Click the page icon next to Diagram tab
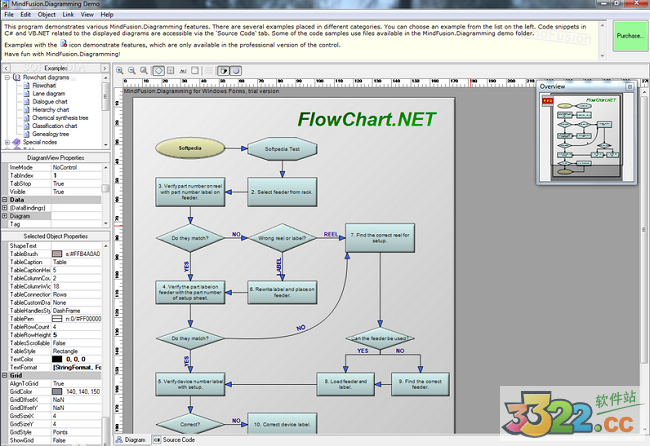 (119, 439)
